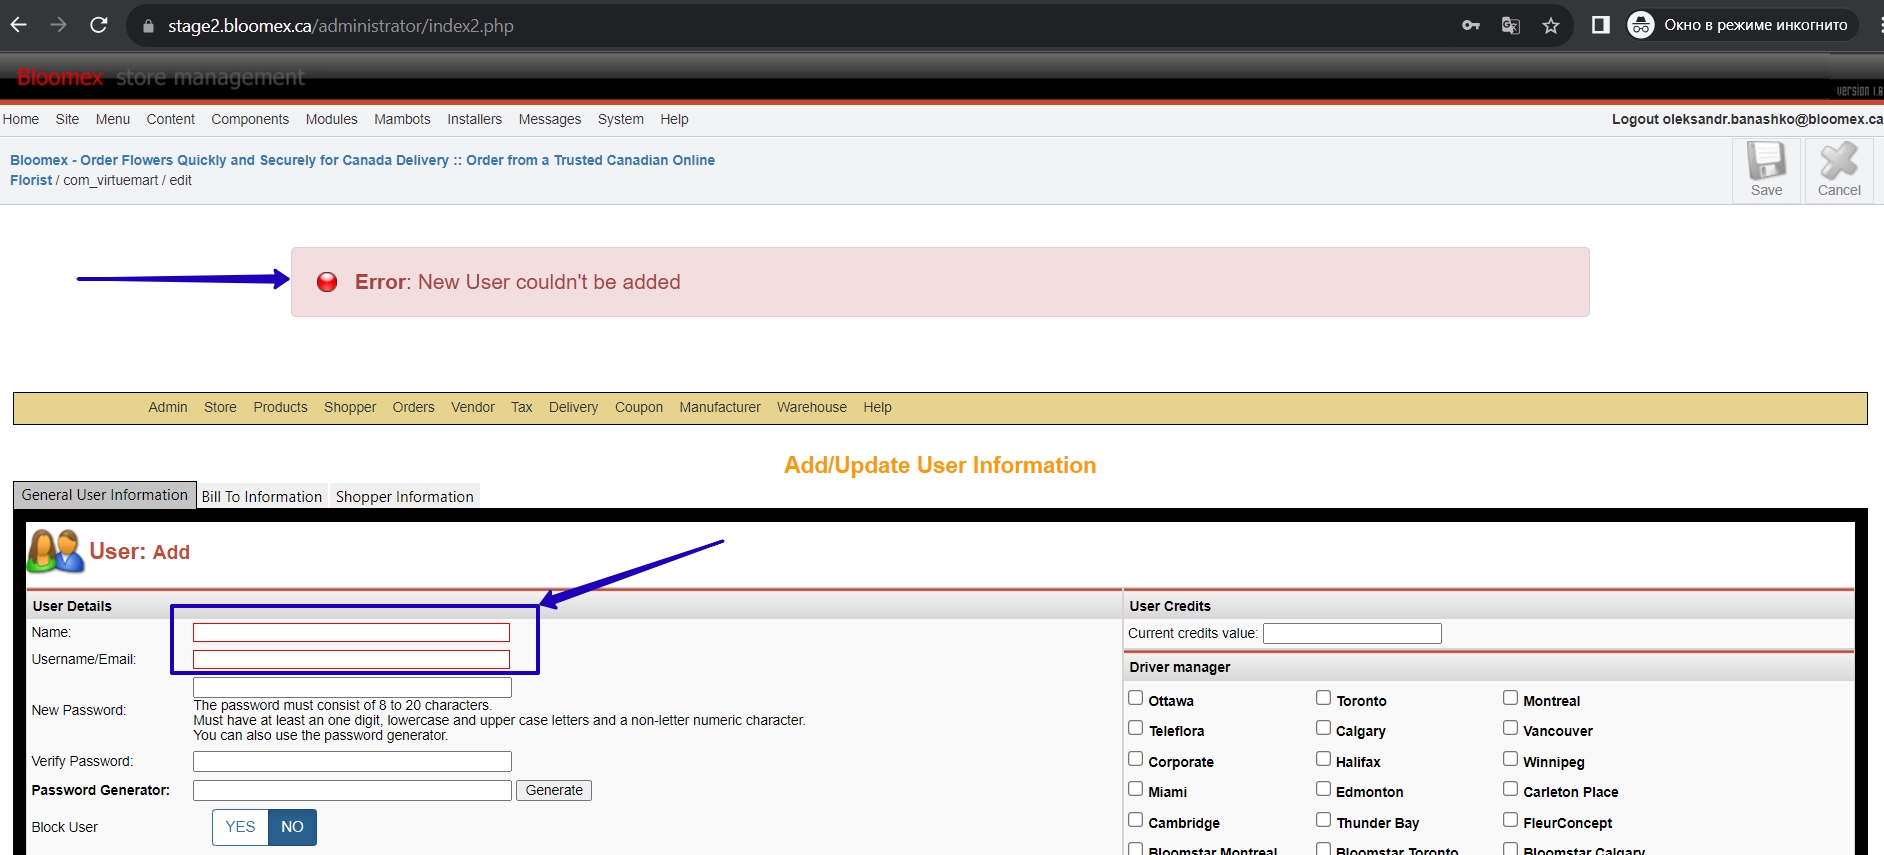Click the browser forward arrow
This screenshot has width=1884, height=855.
point(58,25)
